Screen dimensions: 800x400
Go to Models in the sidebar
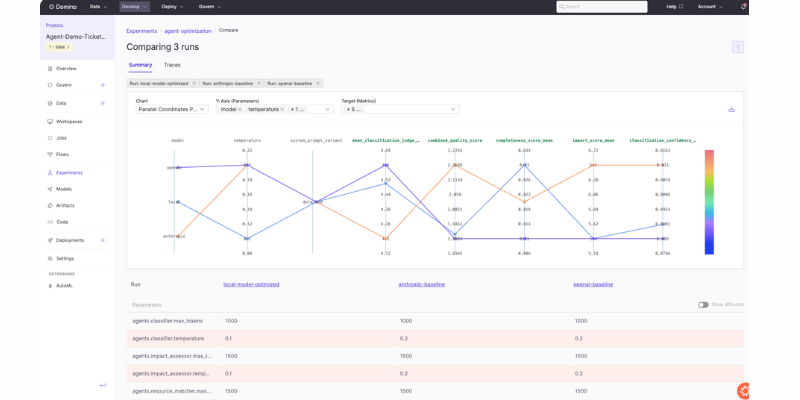tap(63, 188)
